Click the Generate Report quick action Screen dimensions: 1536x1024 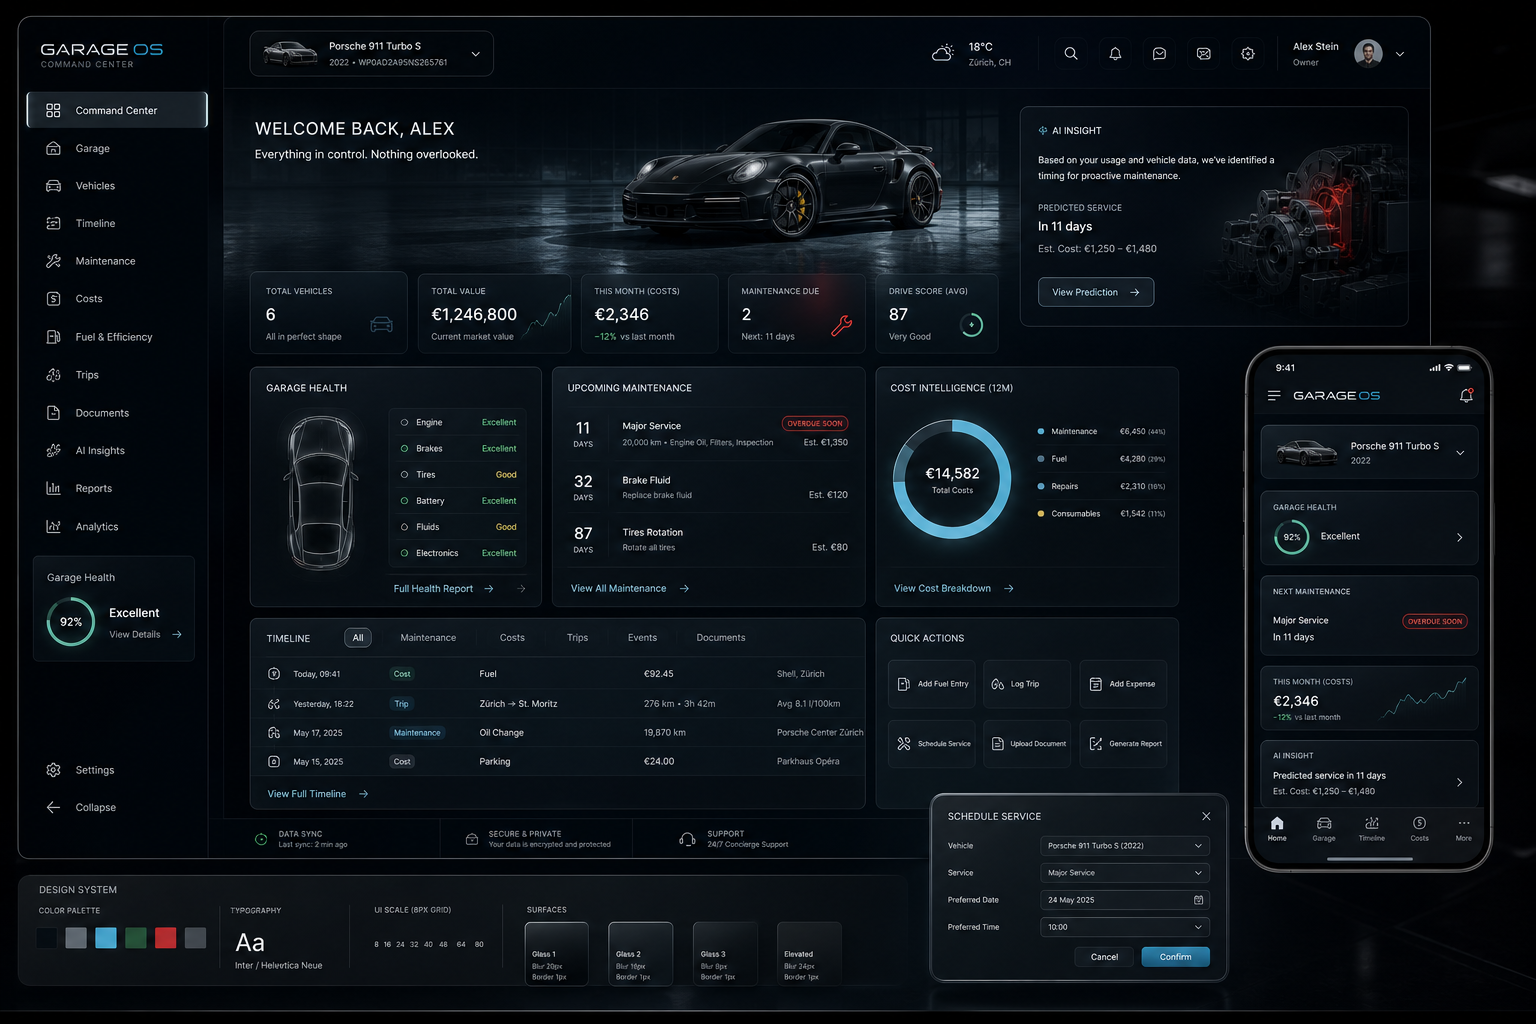[1123, 744]
